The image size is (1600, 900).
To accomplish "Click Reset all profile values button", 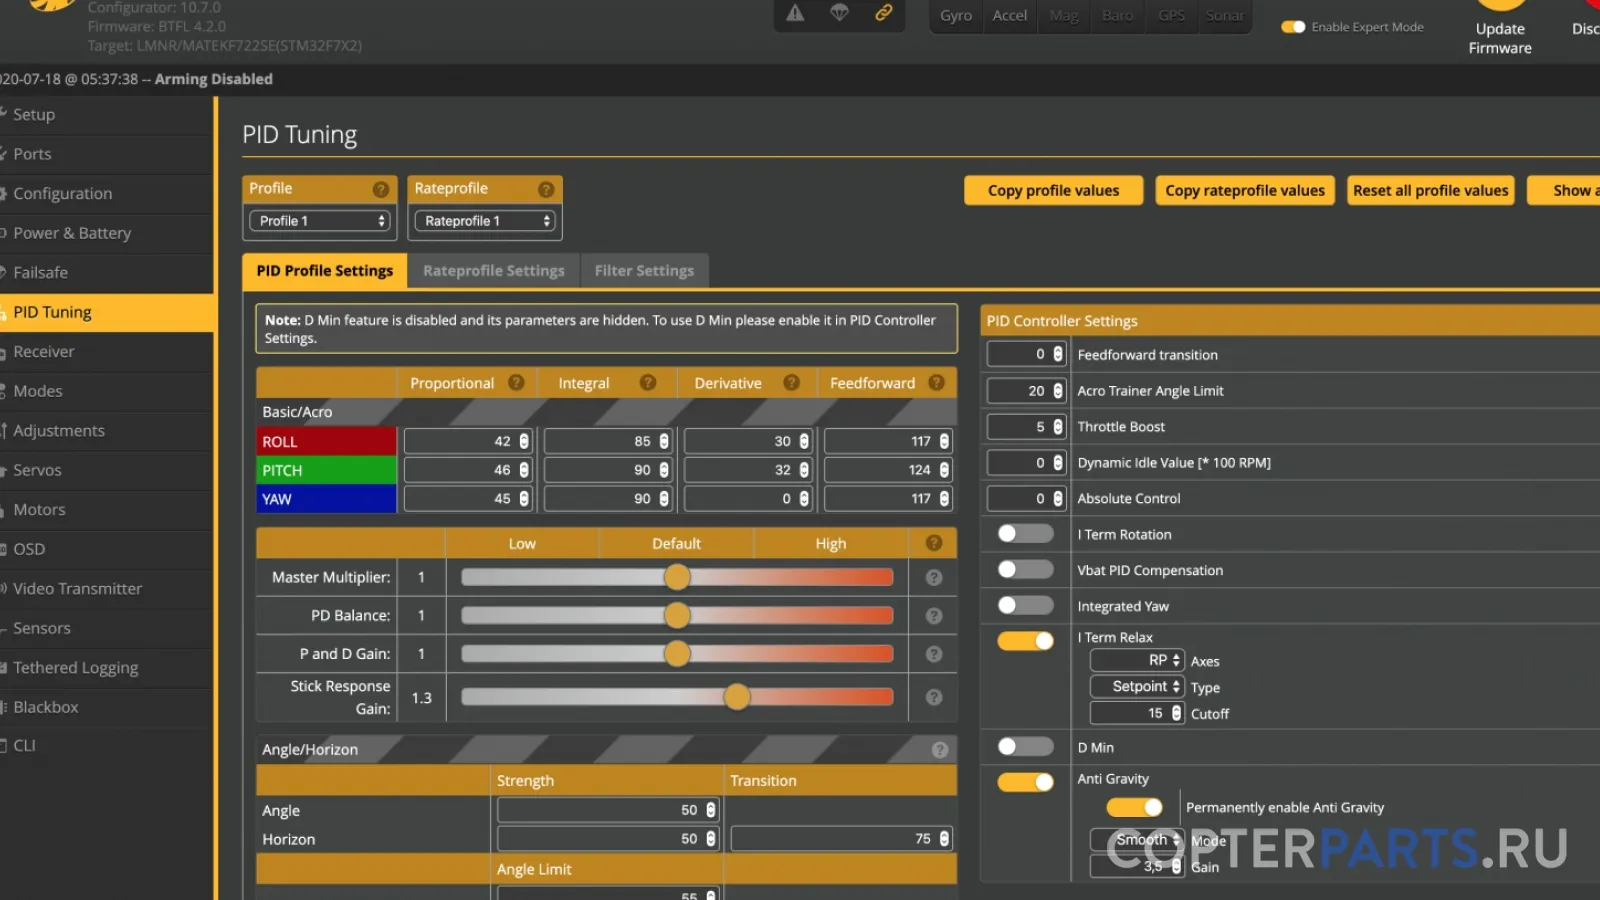I will [1430, 190].
